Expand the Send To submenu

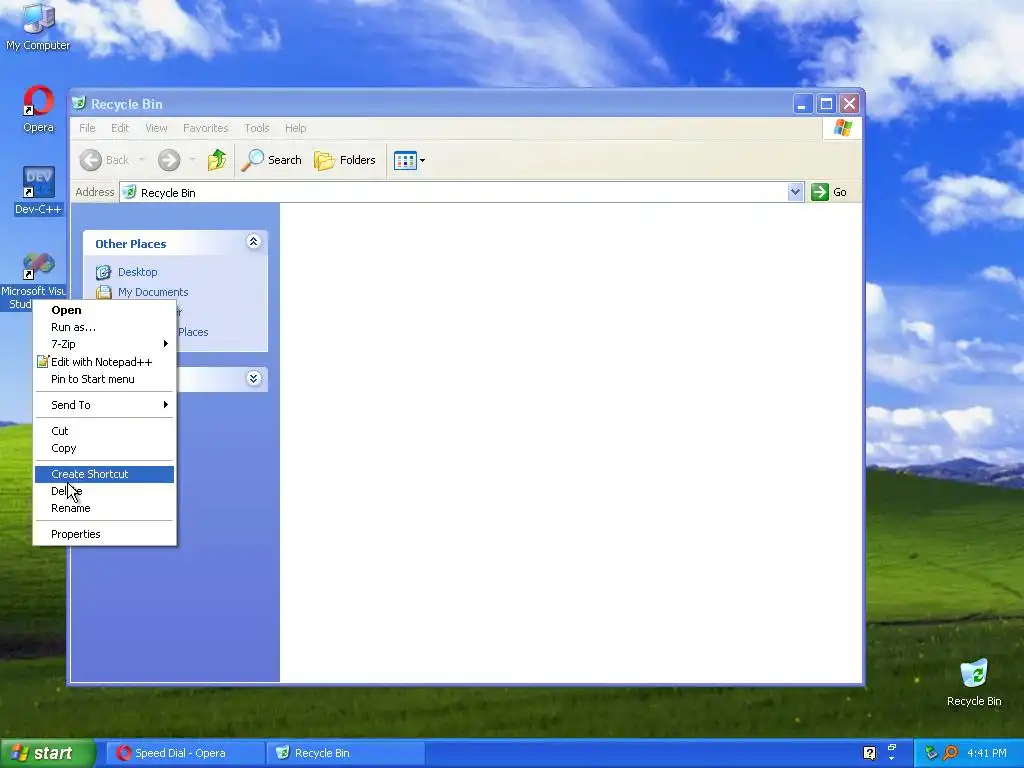point(104,405)
